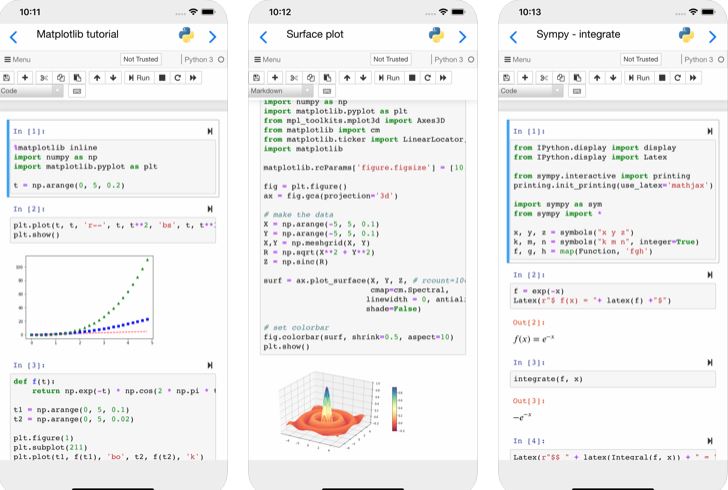Restart kernel in Surface plot toolbar
The image size is (728, 490).
click(x=427, y=78)
